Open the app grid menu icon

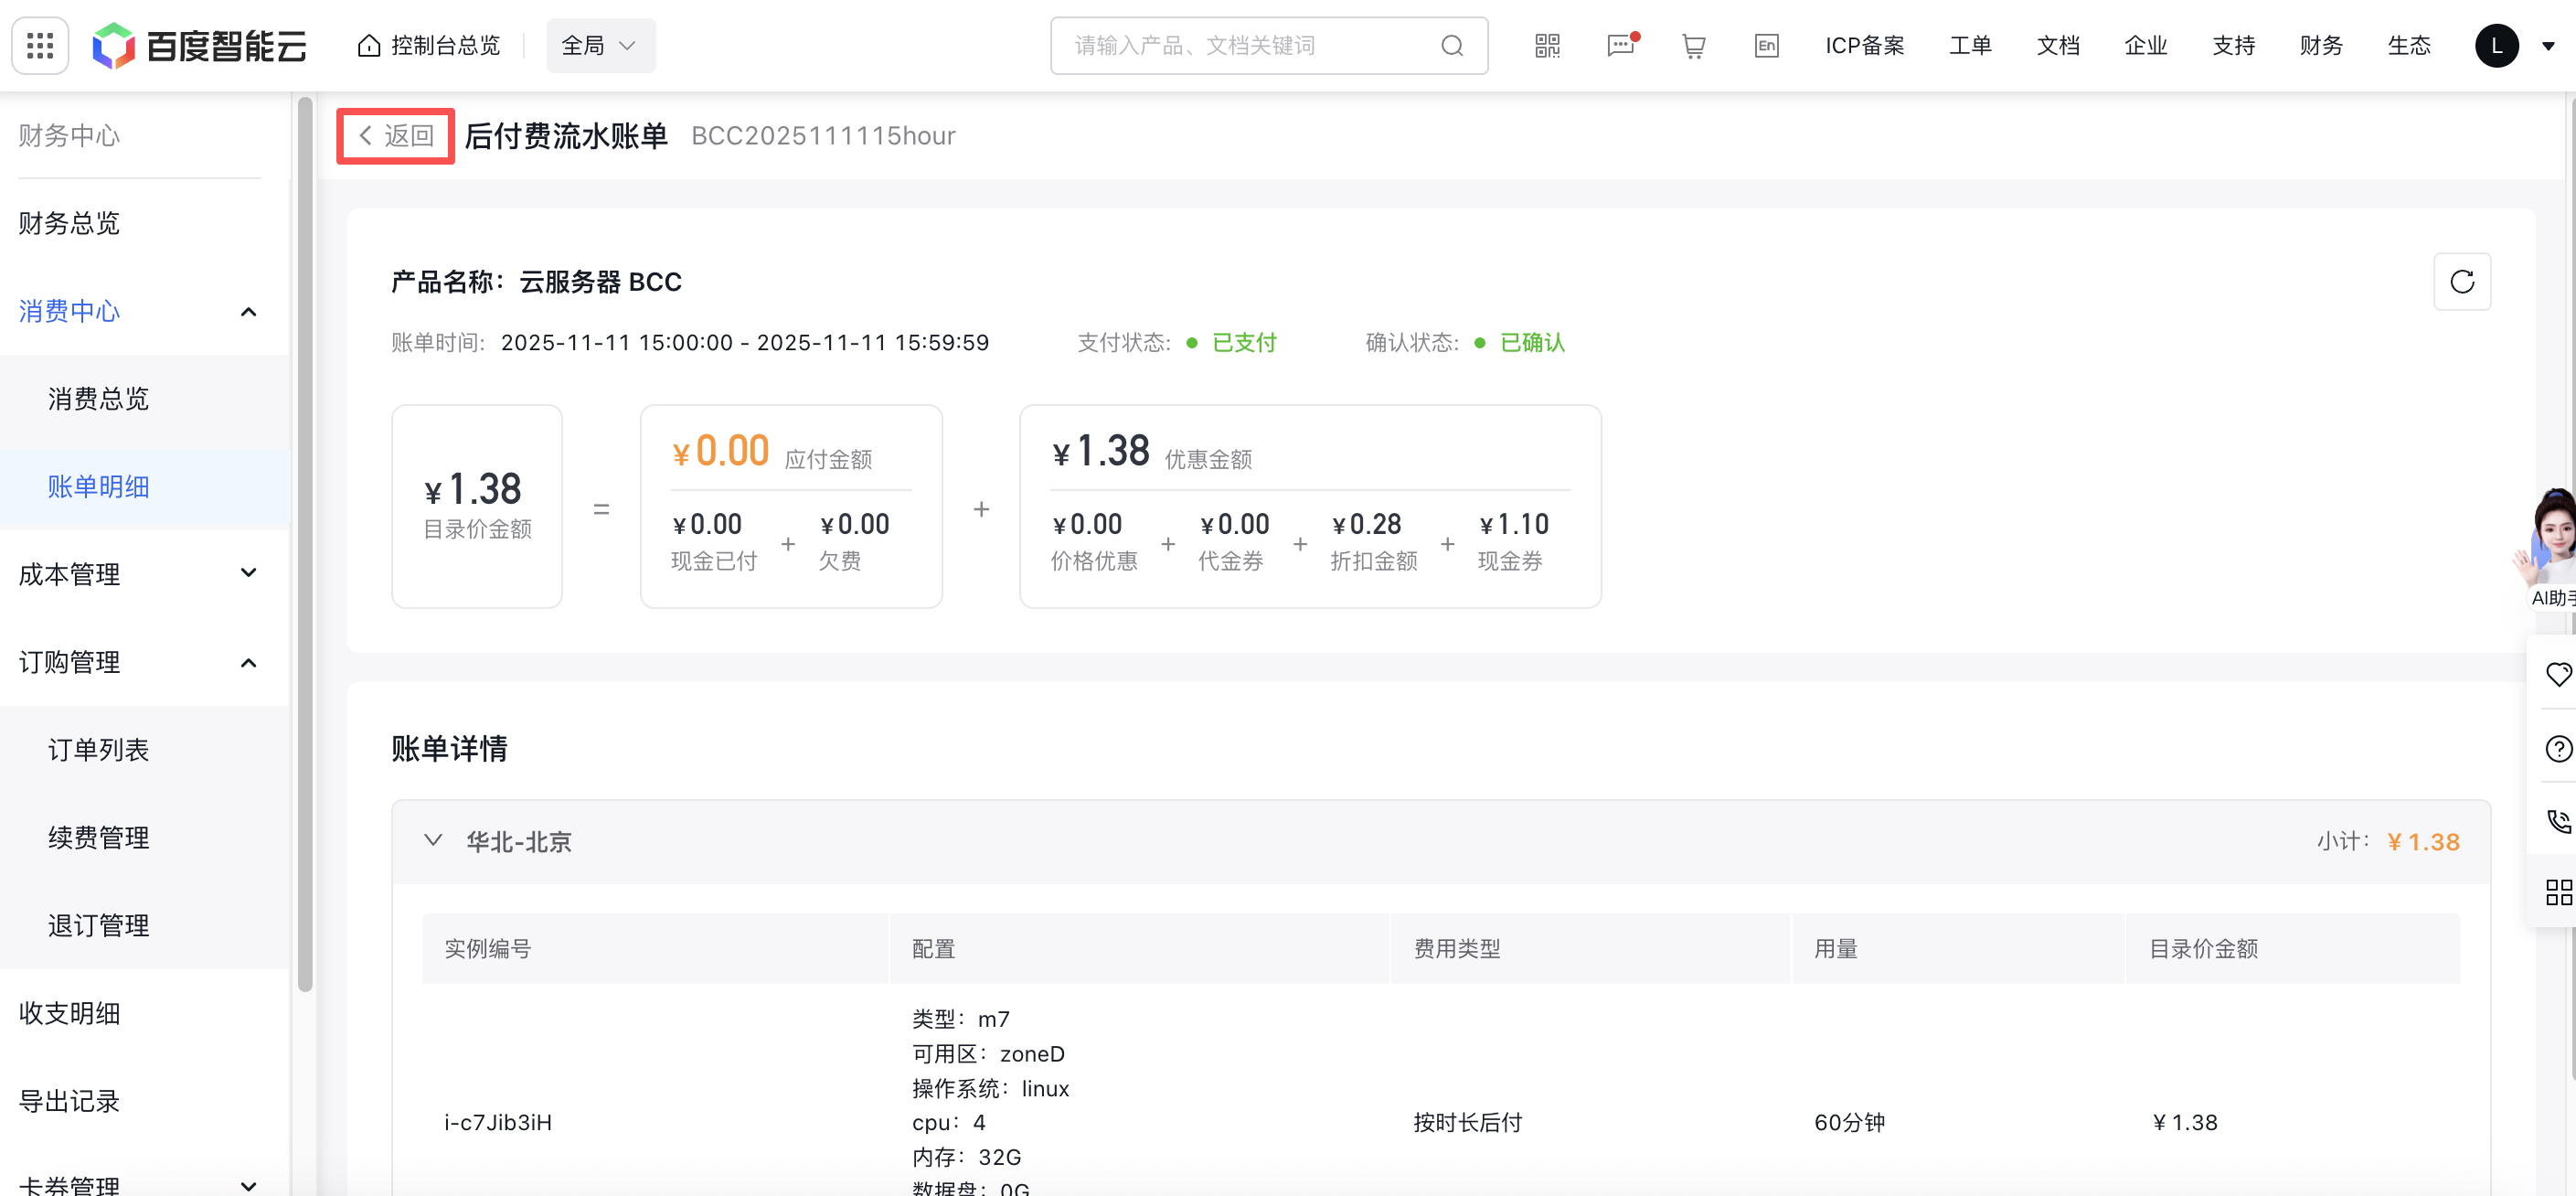coord(40,45)
